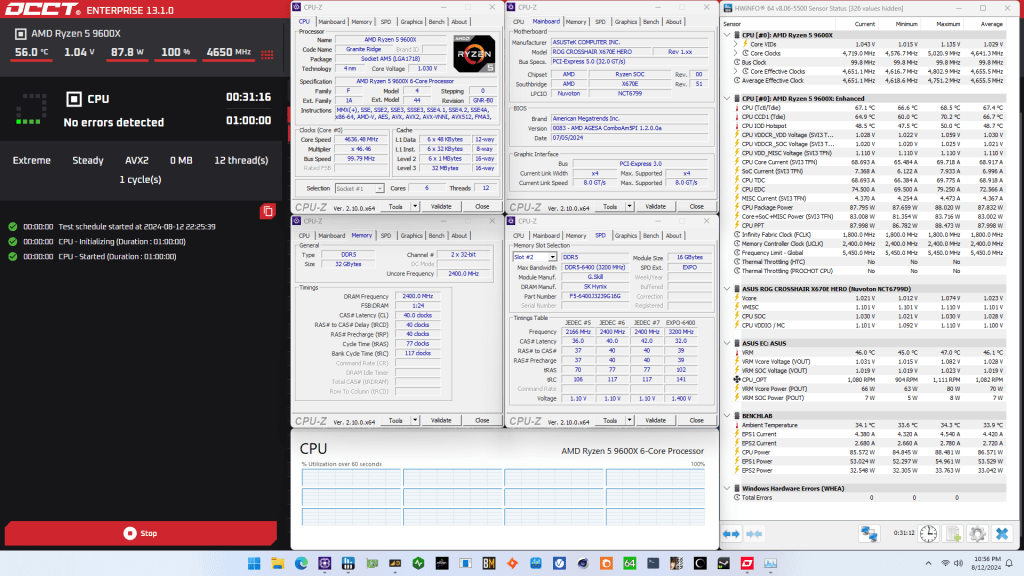Open green hexagon monitor taskbar icon
The image size is (1024, 576).
point(419,563)
